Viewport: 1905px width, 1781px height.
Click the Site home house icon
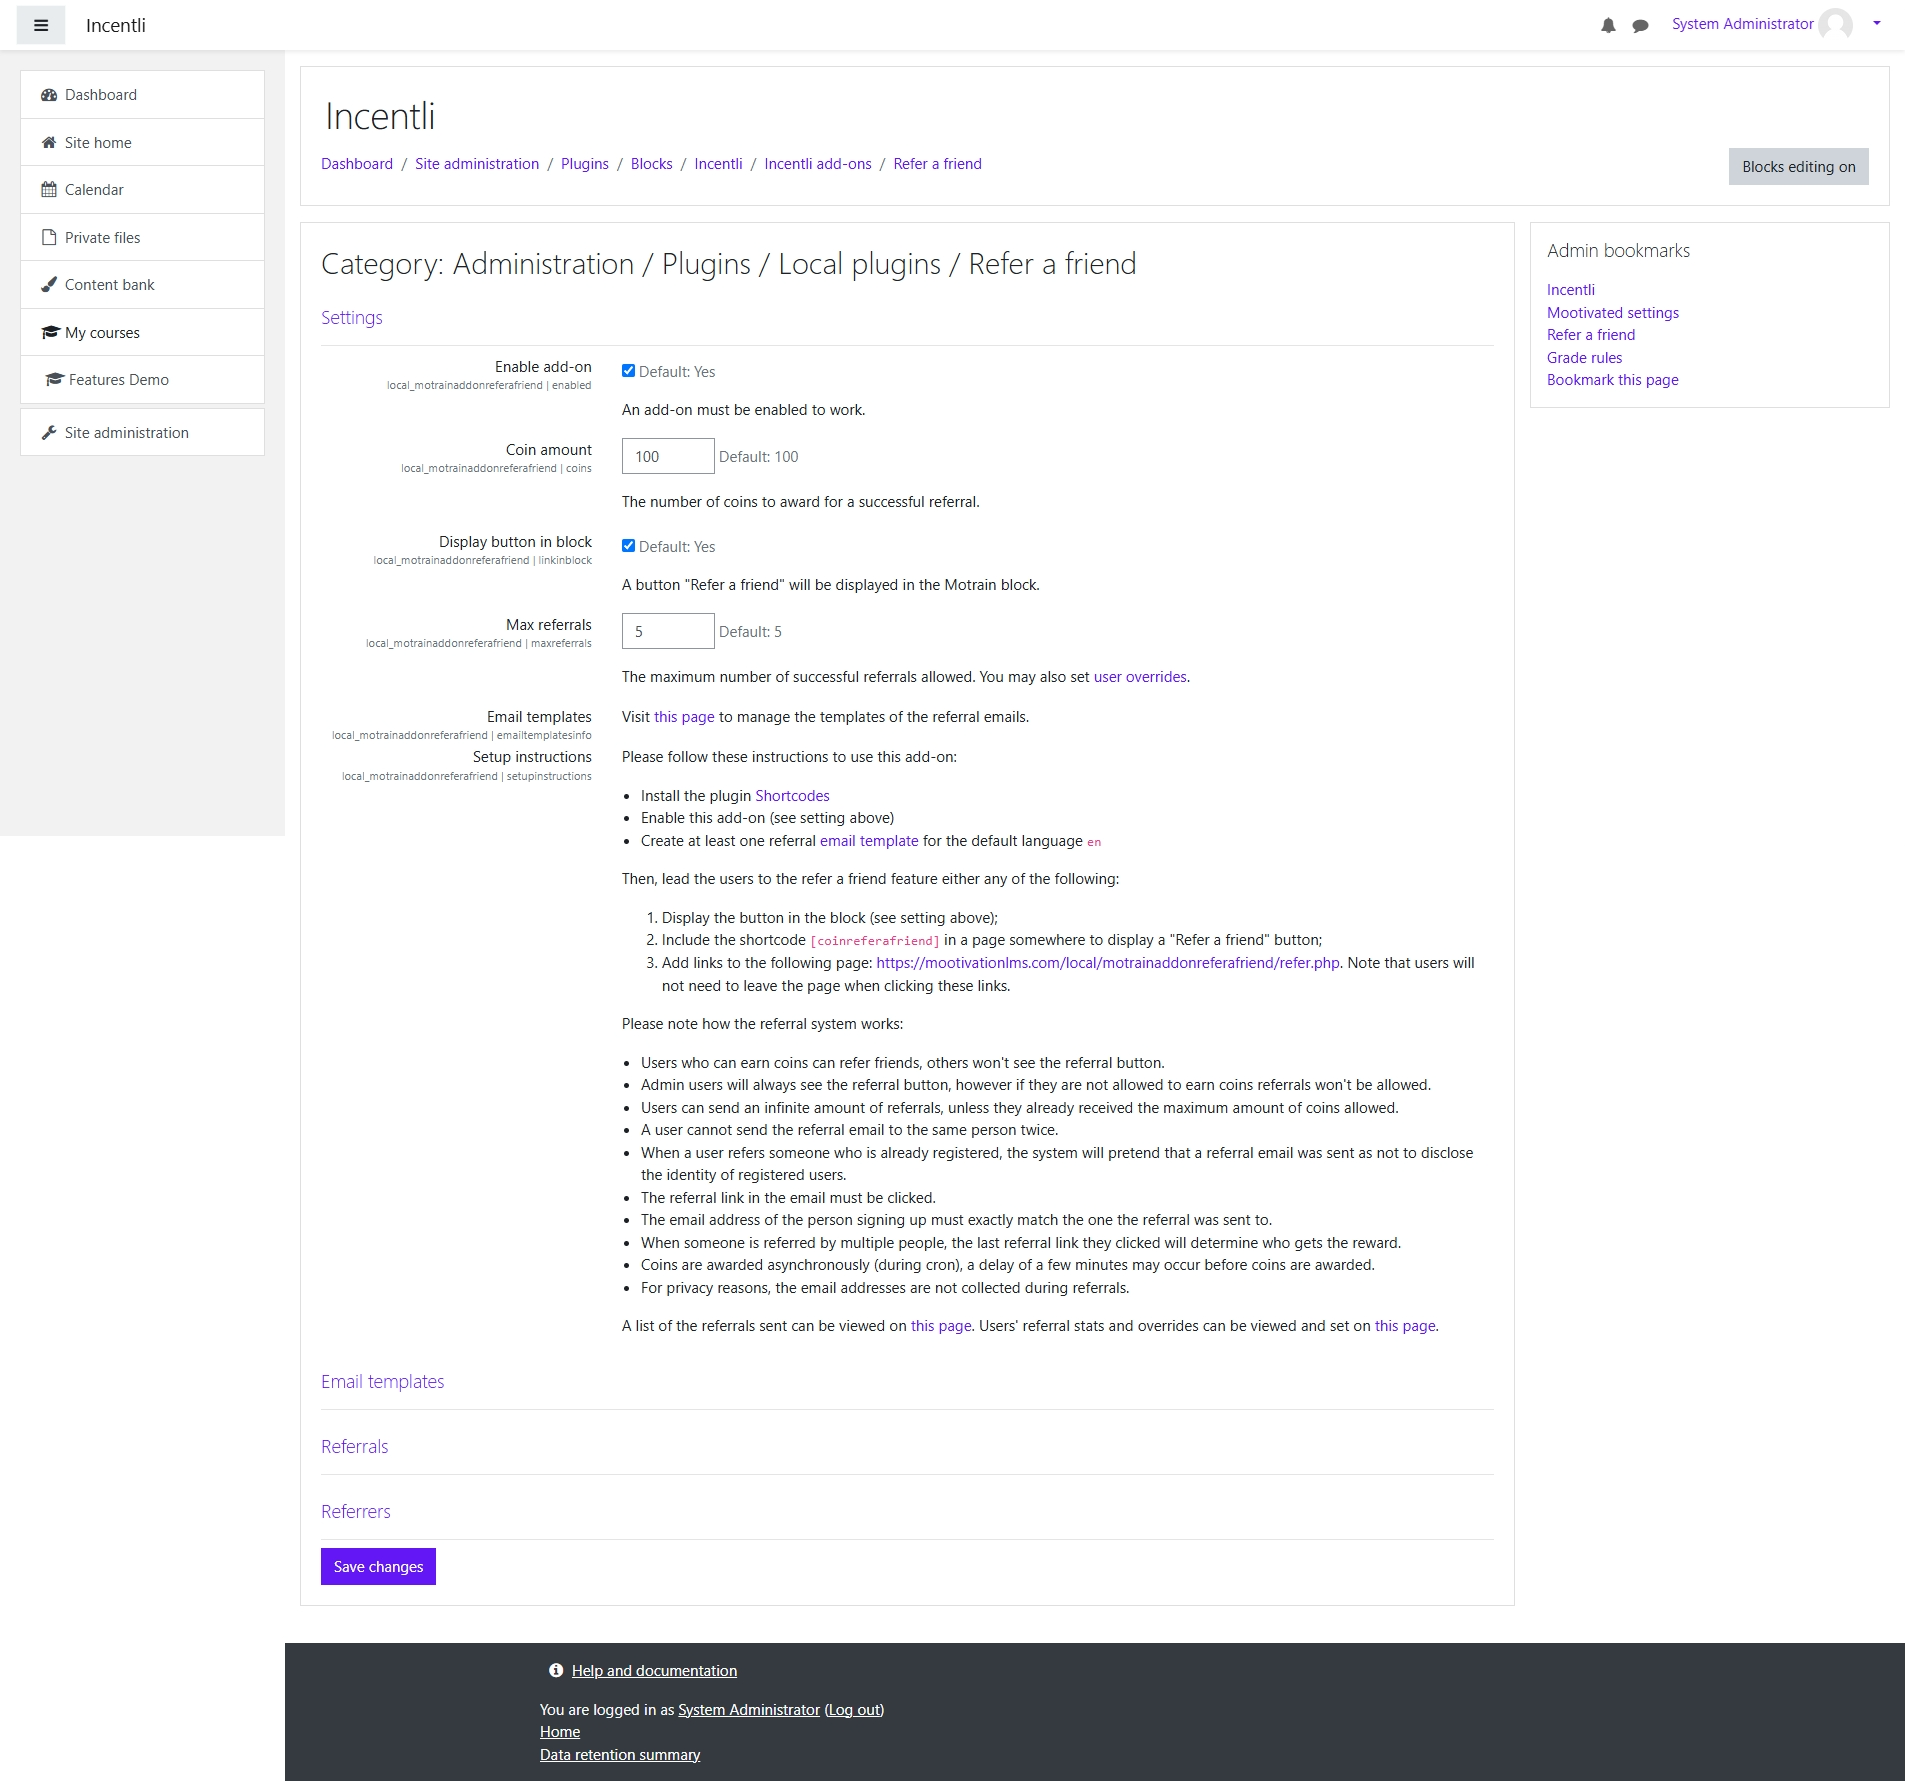coord(48,142)
